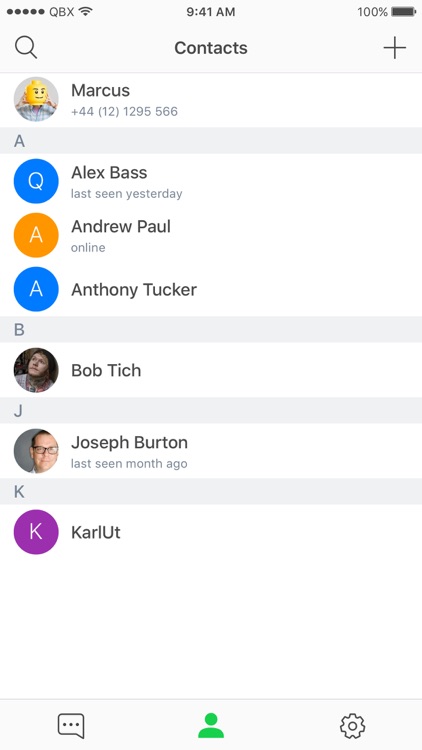
Task: Tap Marcus's phone number +44 (12) 1295 566
Action: [124, 111]
